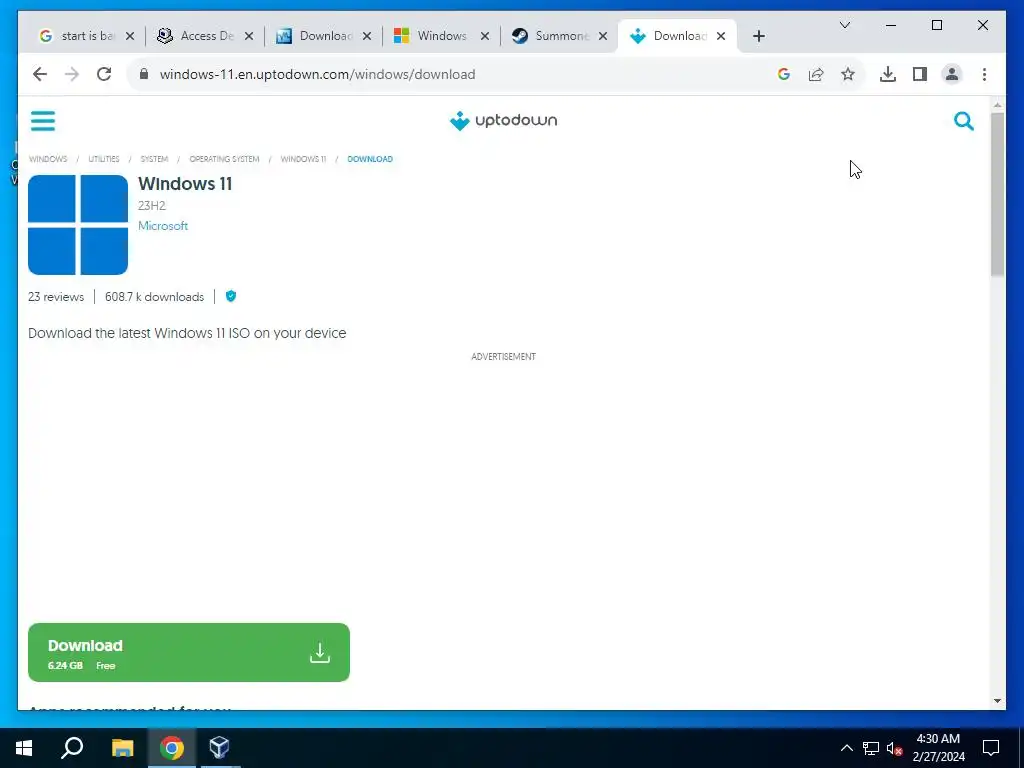
Task: Close the Windows Microsoft tab
Action: 485,37
